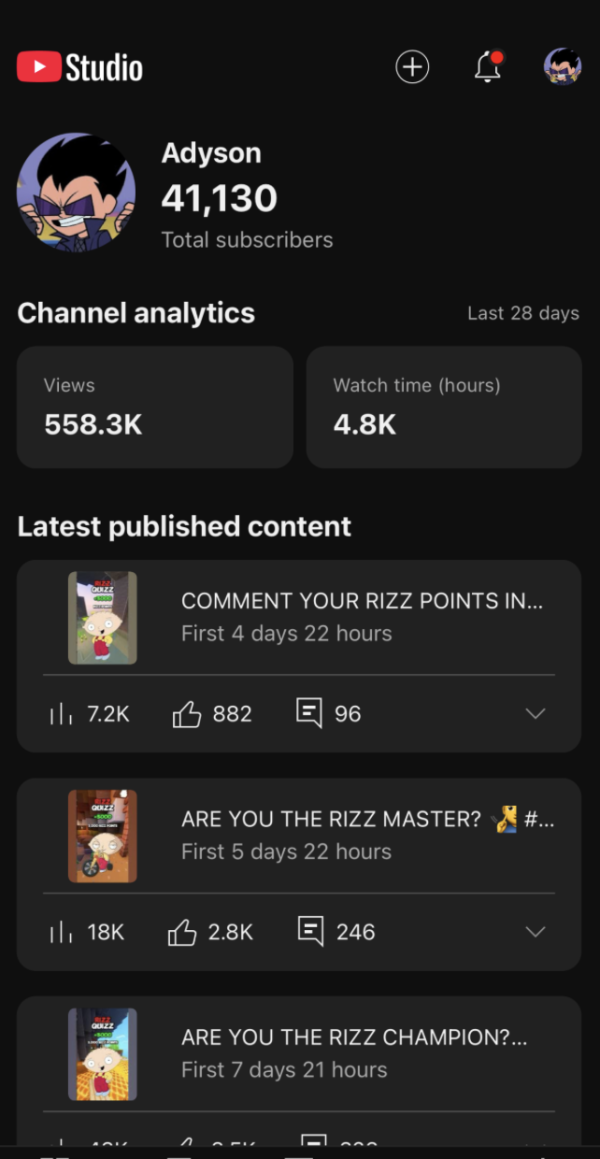Open the Channel analytics heading
Screen dimensions: 600x1159
click(136, 313)
